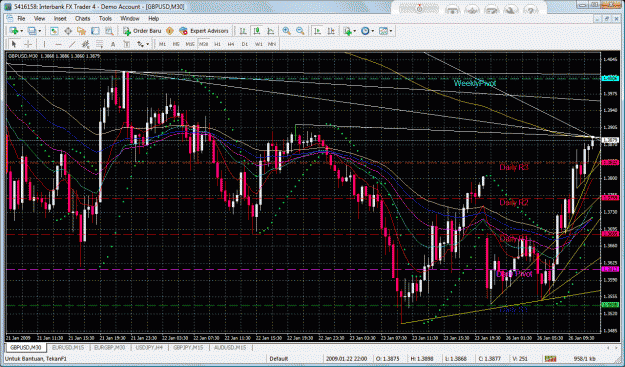Toggle the Auto Scroll chart icon

(x=317, y=31)
